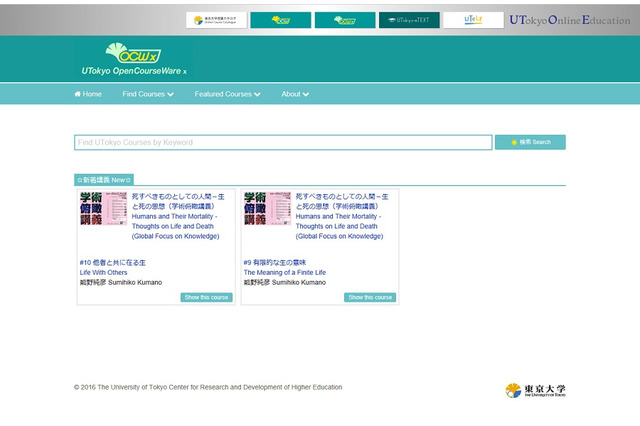The height and width of the screenshot is (426, 640).
Task: Click the 東京大学 University of Tokyo footer logo
Action: (535, 390)
